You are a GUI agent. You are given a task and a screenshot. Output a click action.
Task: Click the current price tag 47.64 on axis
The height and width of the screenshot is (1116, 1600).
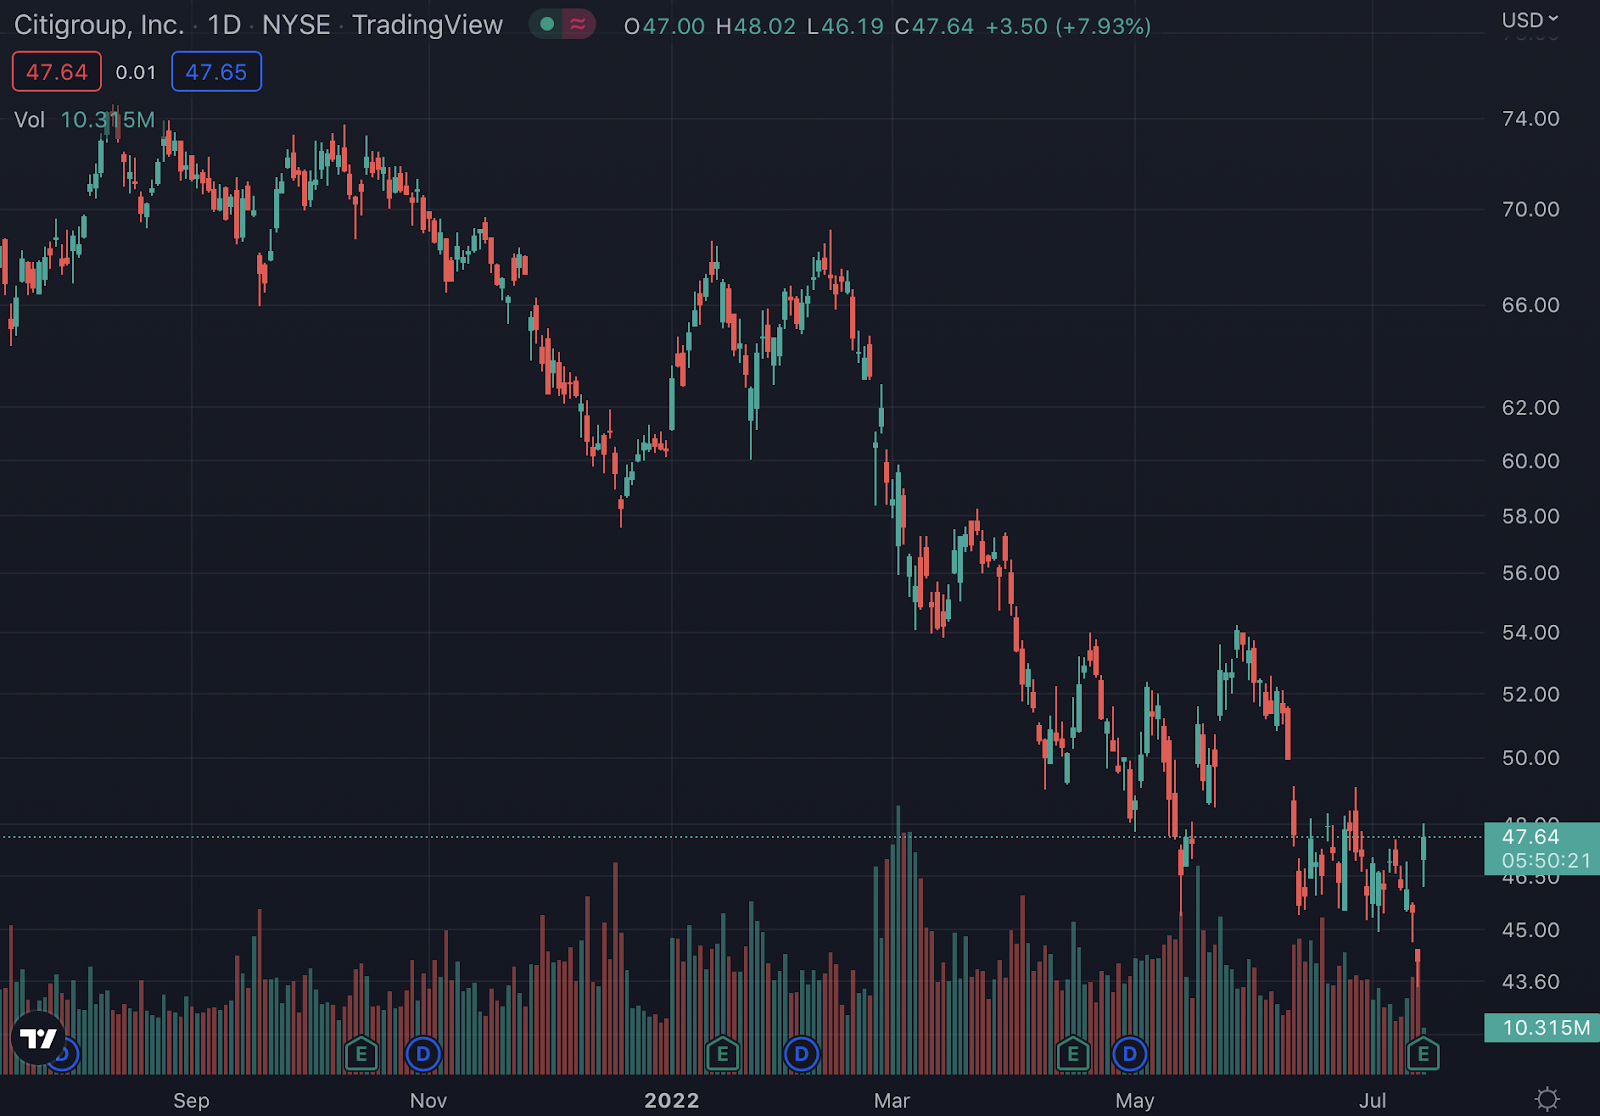click(1530, 837)
